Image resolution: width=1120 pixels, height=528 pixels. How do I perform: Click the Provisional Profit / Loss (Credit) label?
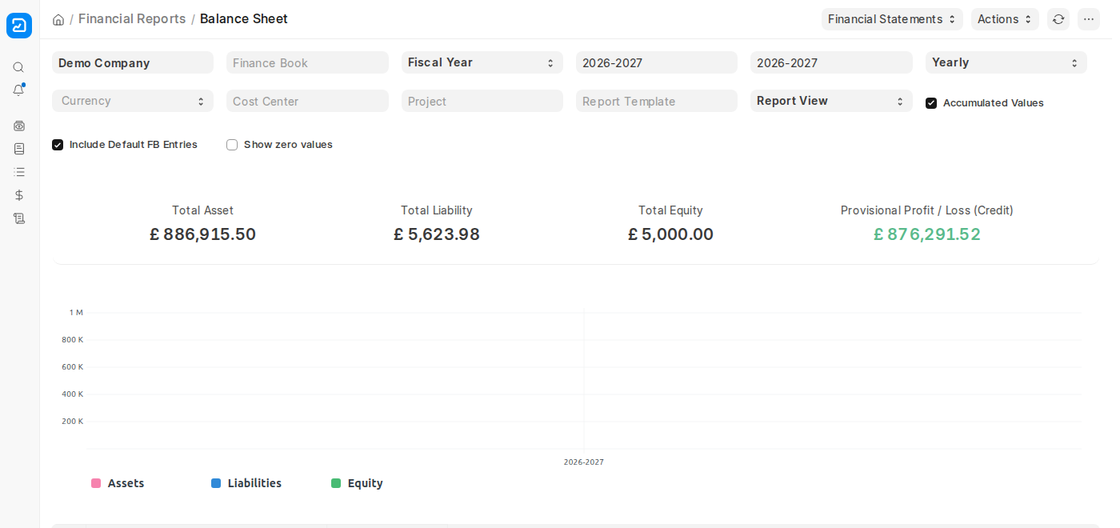tap(927, 211)
